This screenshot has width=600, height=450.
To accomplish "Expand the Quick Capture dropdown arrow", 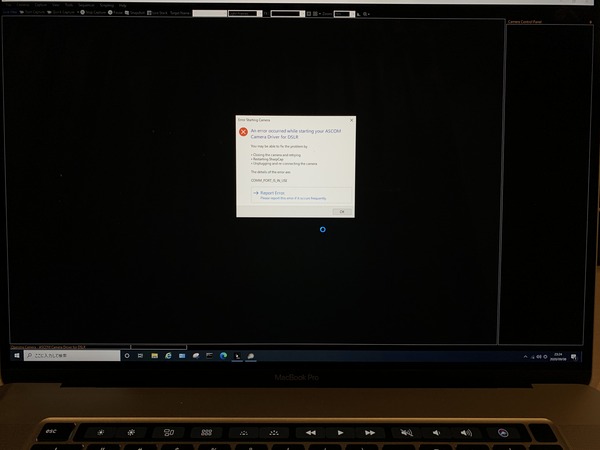I will tap(78, 12).
